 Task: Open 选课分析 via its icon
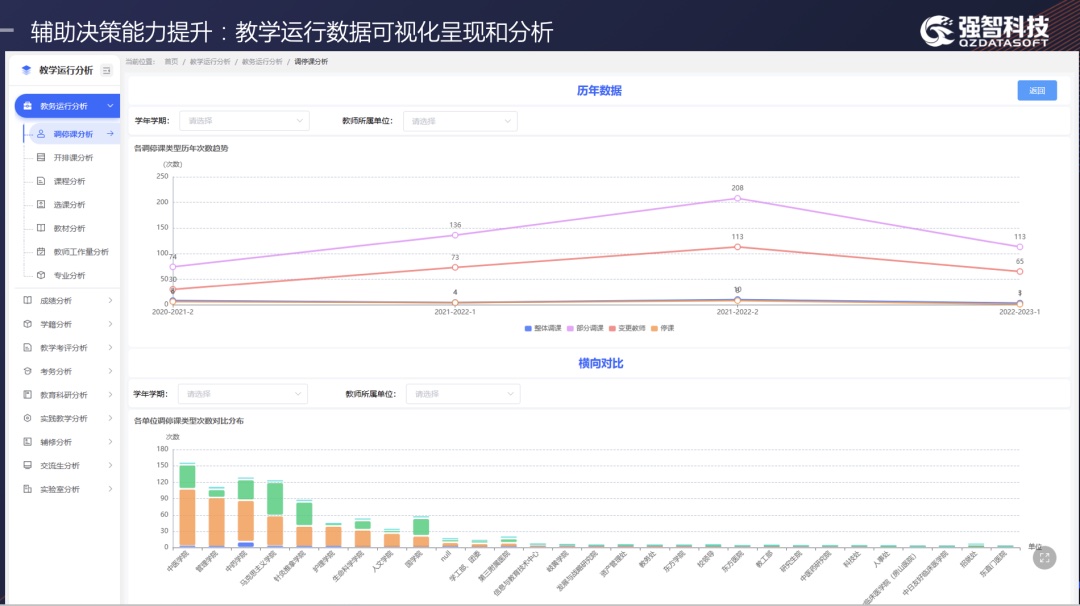pos(41,205)
